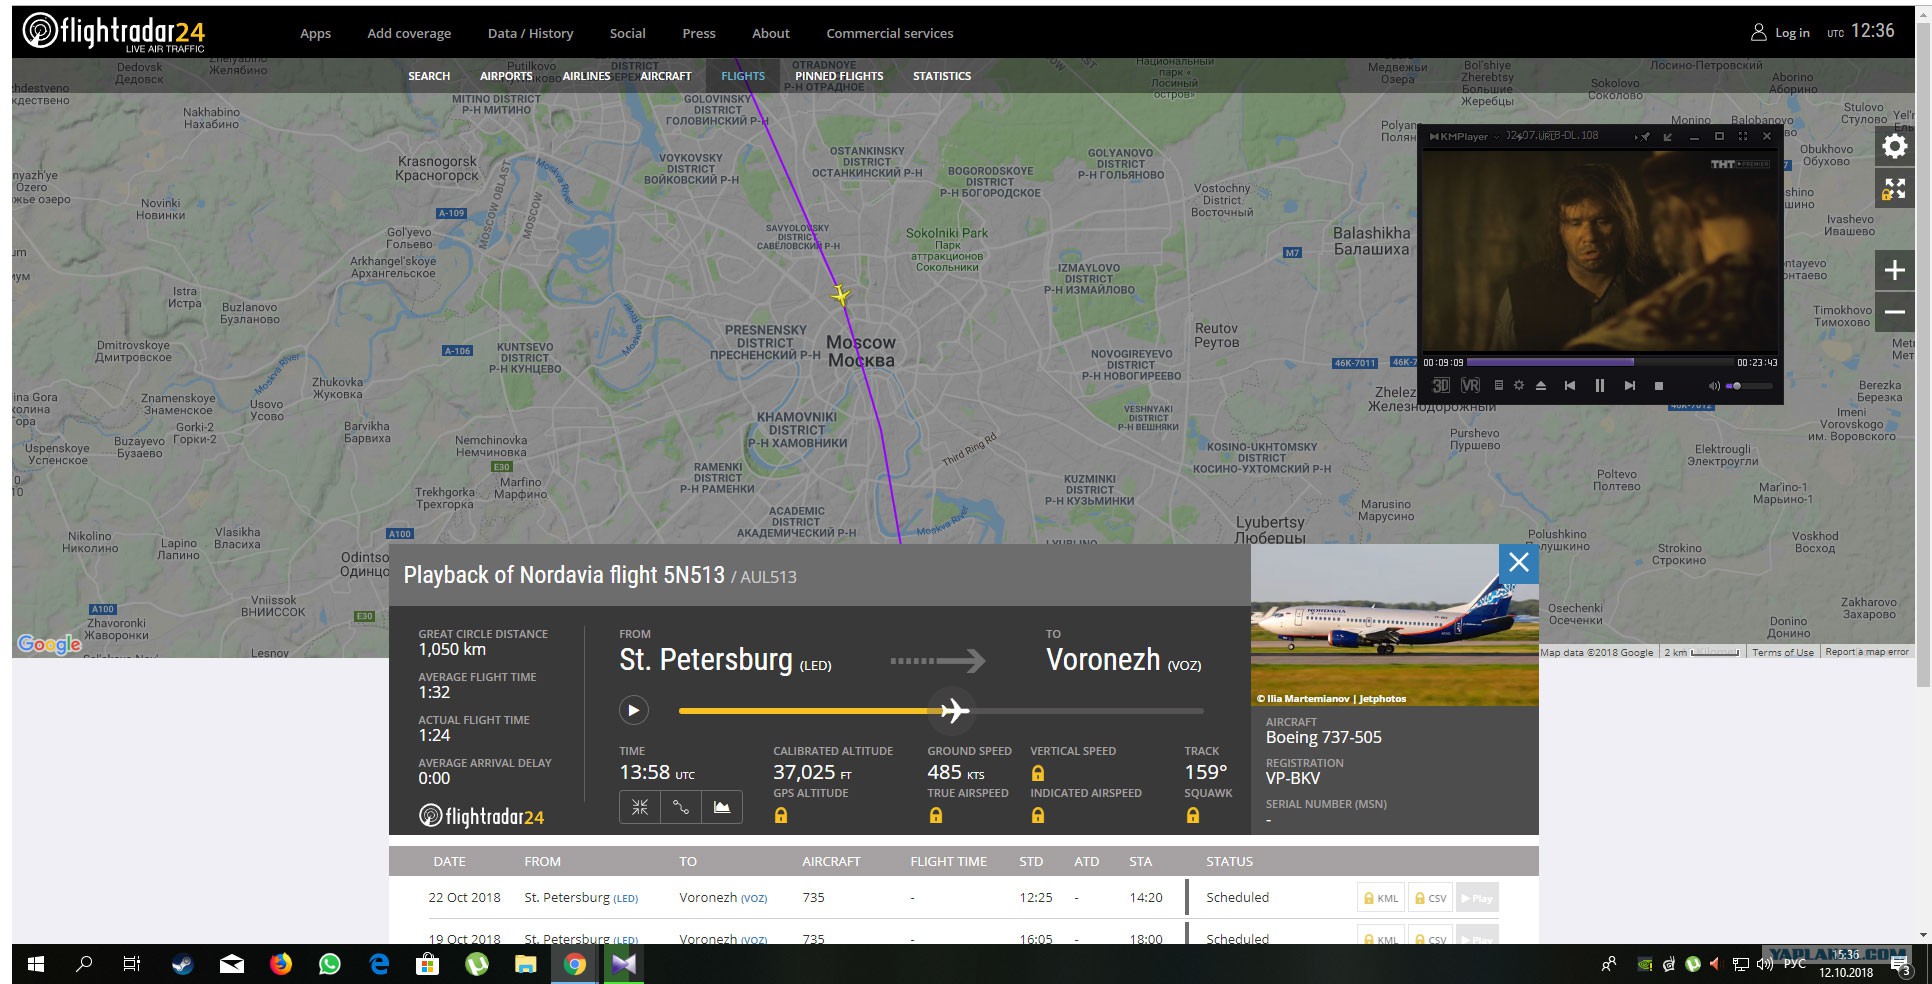This screenshot has width=1932, height=984.
Task: Adjust the KMPlayer volume slider
Action: [1749, 386]
